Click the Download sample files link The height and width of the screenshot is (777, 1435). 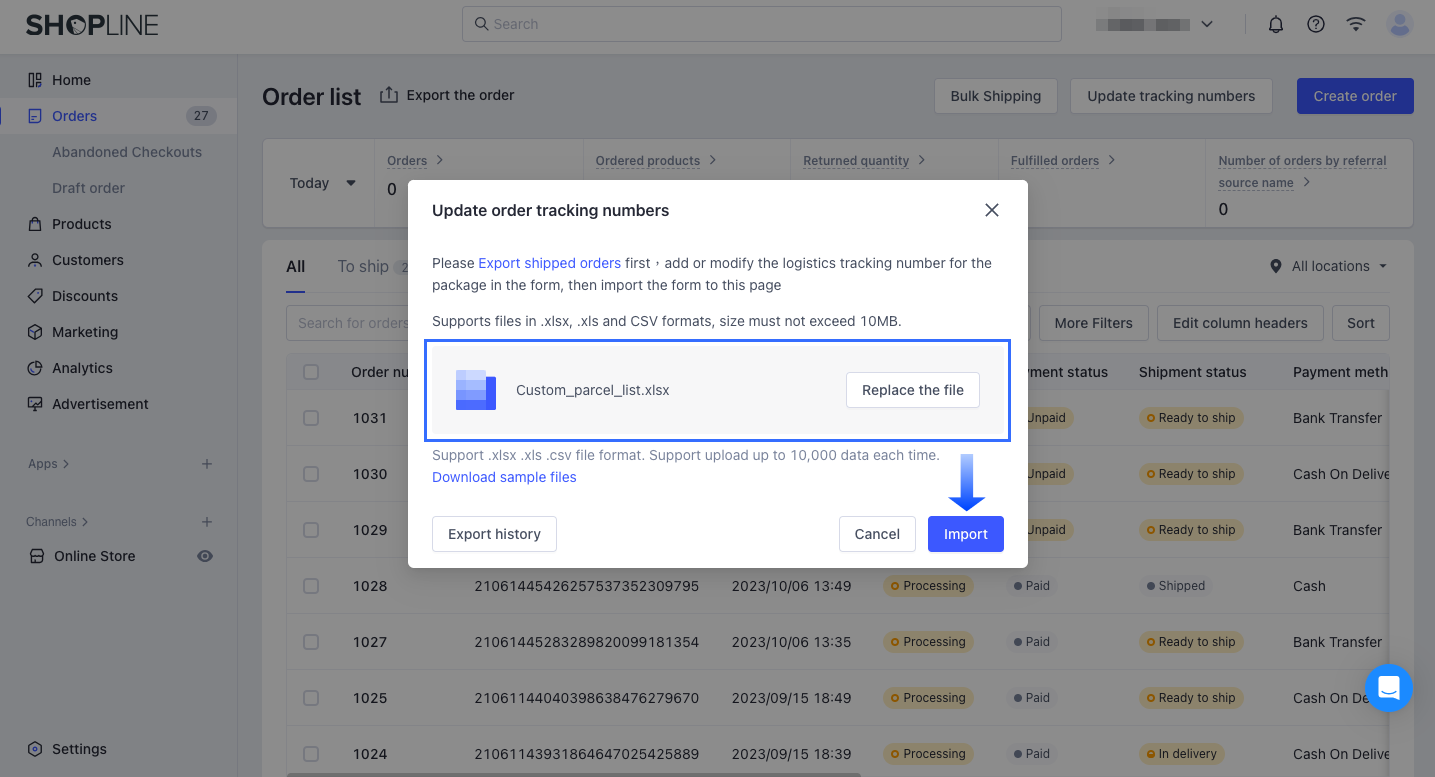click(x=504, y=477)
